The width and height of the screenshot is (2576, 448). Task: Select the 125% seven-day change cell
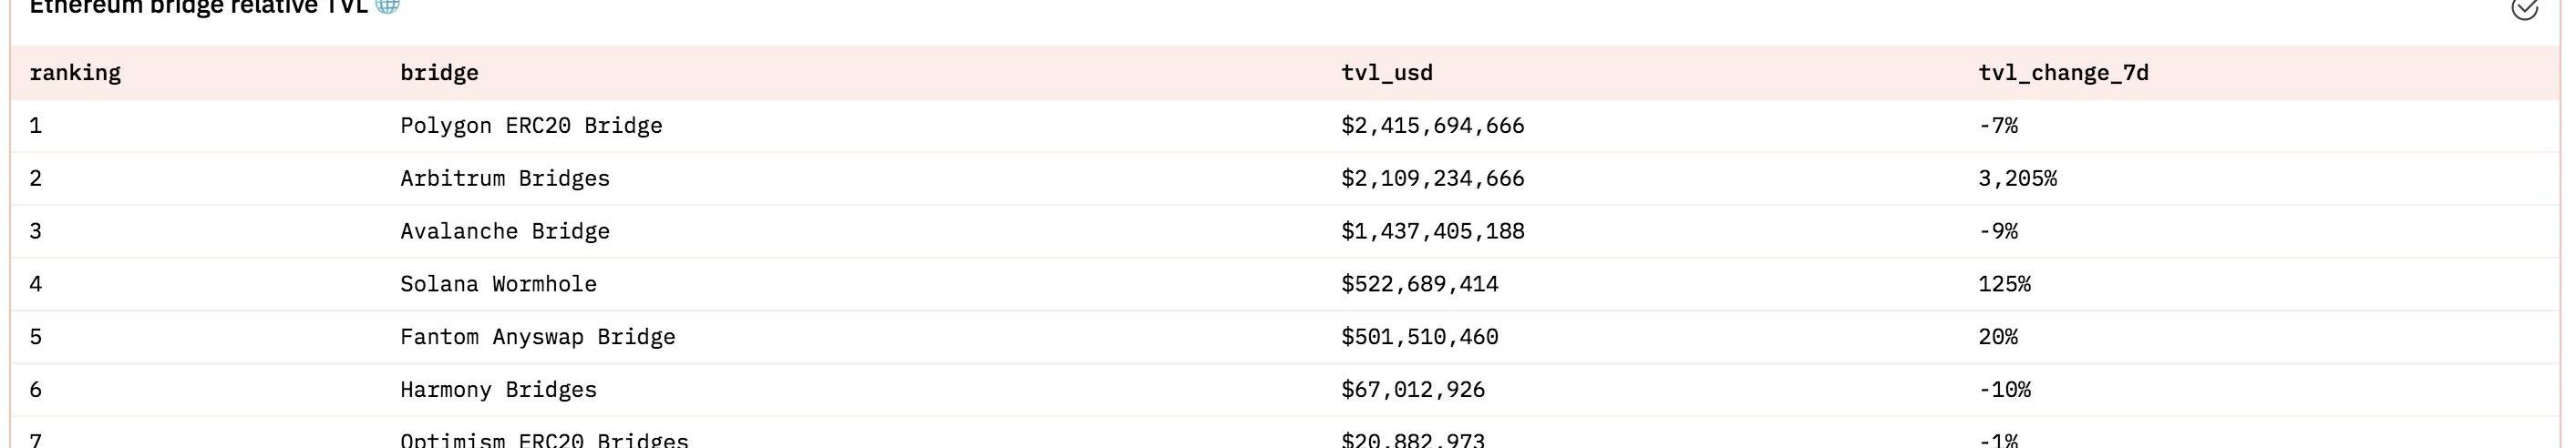2004,285
